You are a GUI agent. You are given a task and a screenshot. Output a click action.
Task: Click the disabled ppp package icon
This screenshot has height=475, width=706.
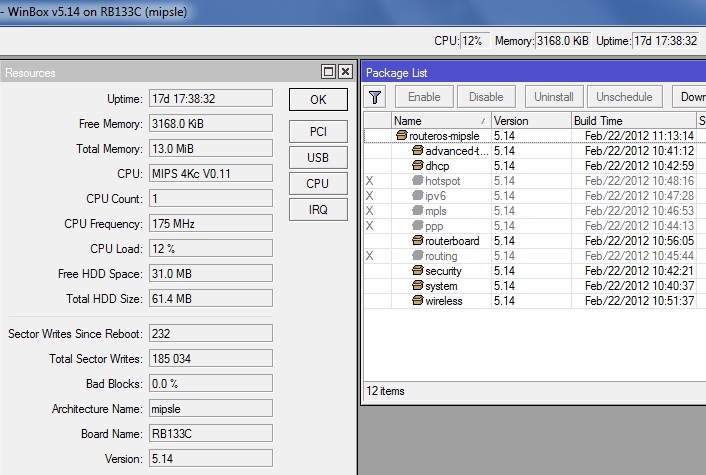[417, 226]
